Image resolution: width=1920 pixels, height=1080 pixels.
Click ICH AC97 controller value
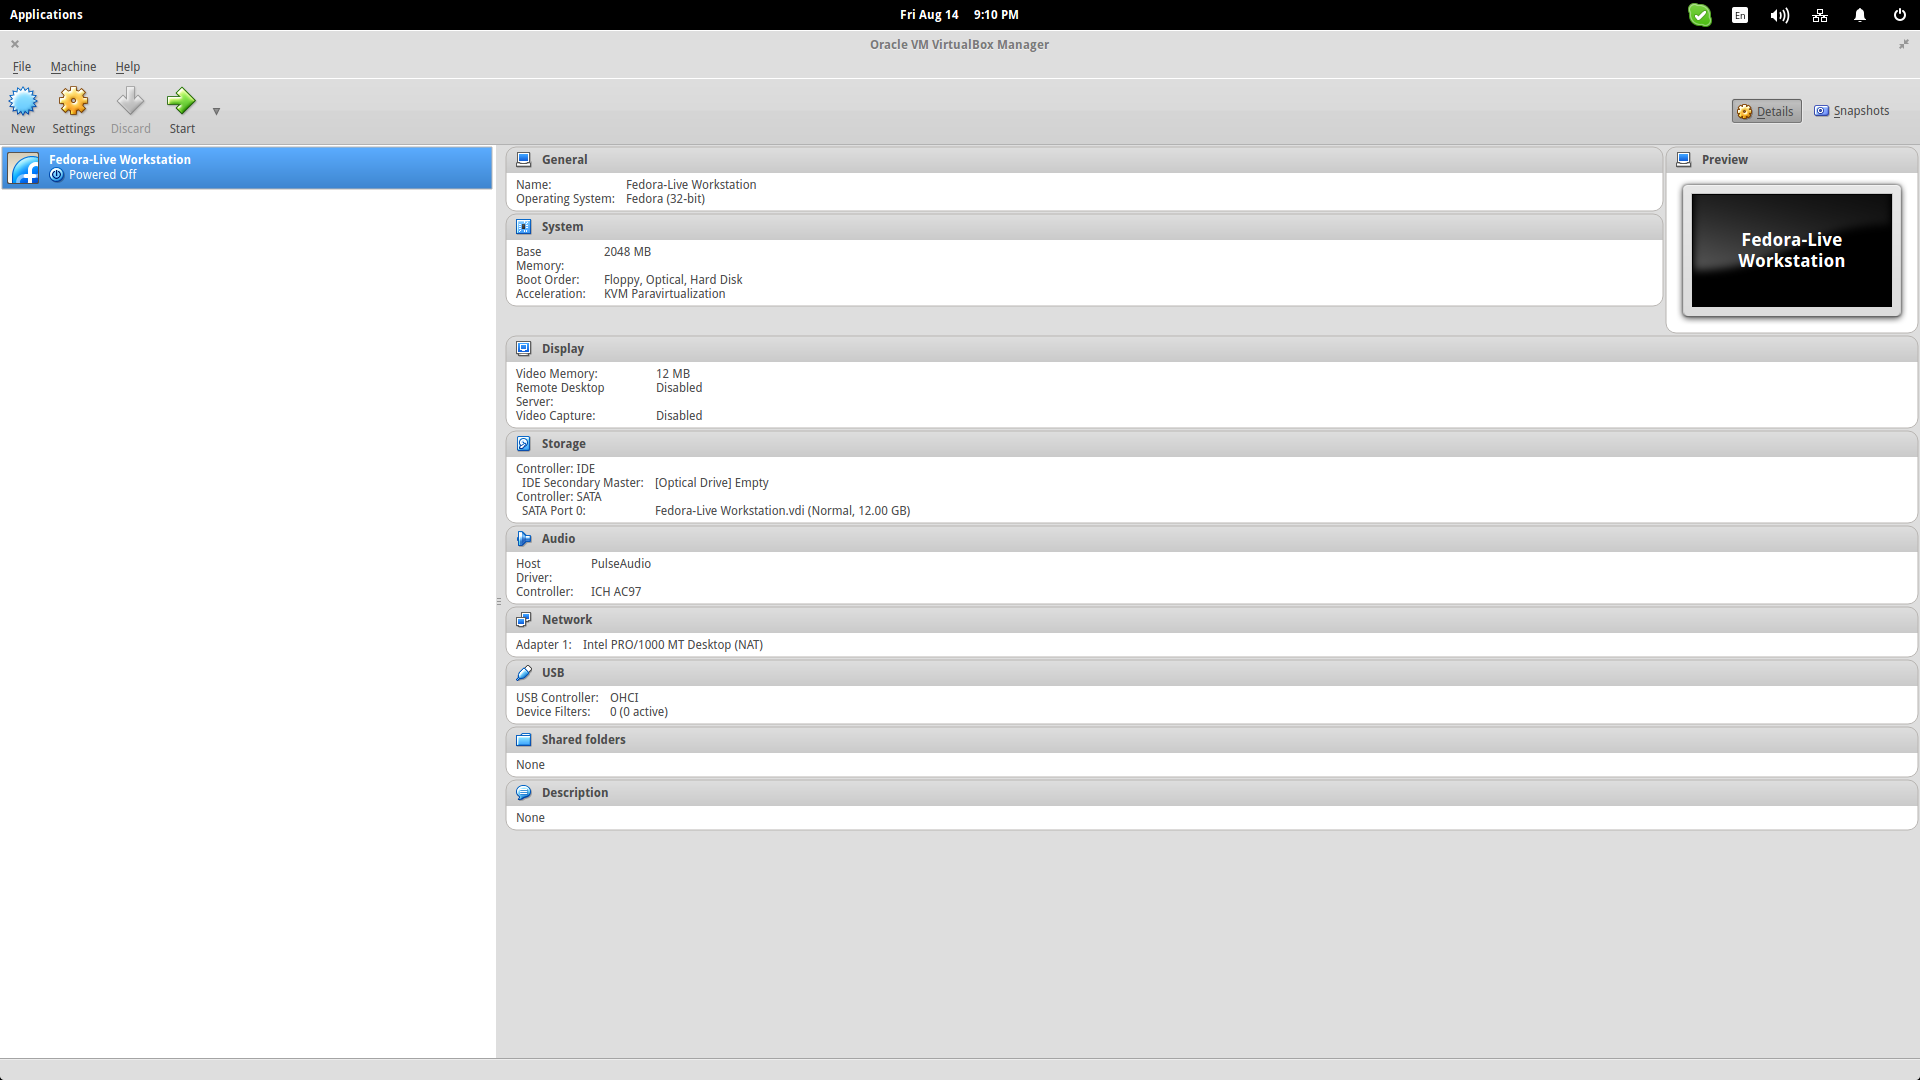pos(616,592)
